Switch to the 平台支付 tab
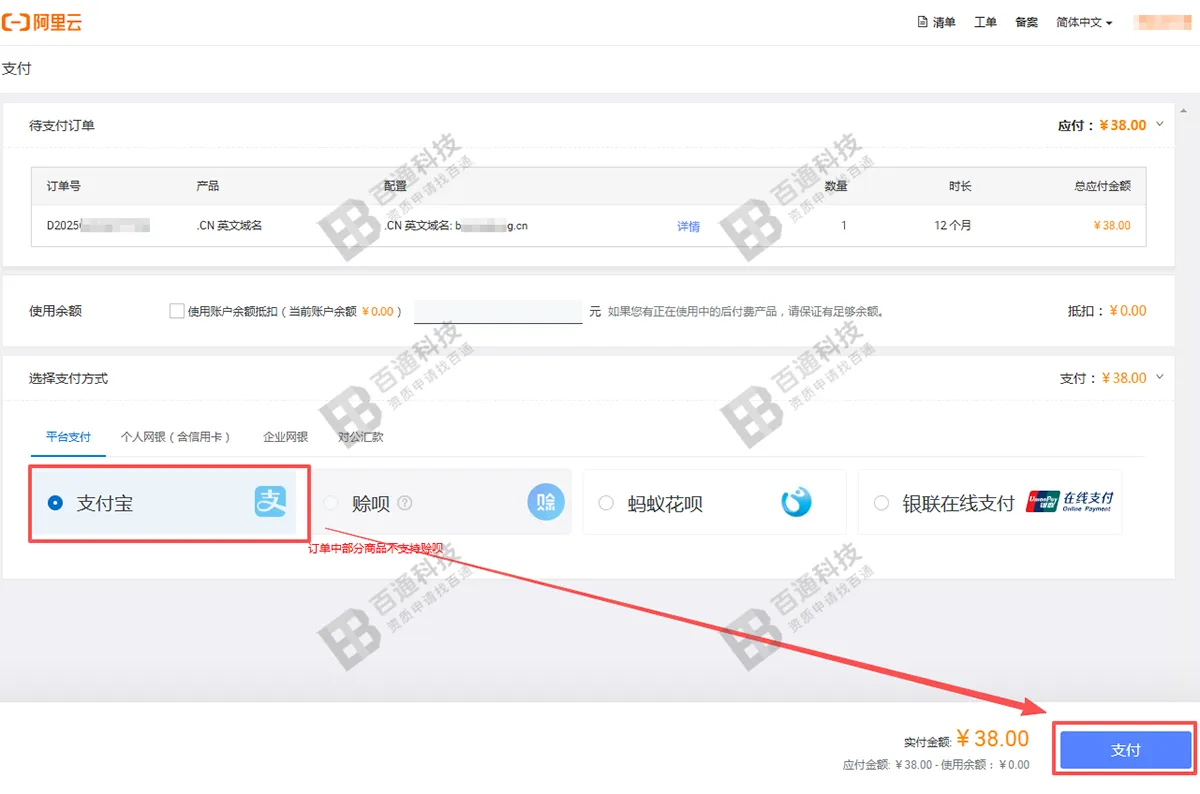Image resolution: width=1200 pixels, height=794 pixels. click(x=68, y=437)
